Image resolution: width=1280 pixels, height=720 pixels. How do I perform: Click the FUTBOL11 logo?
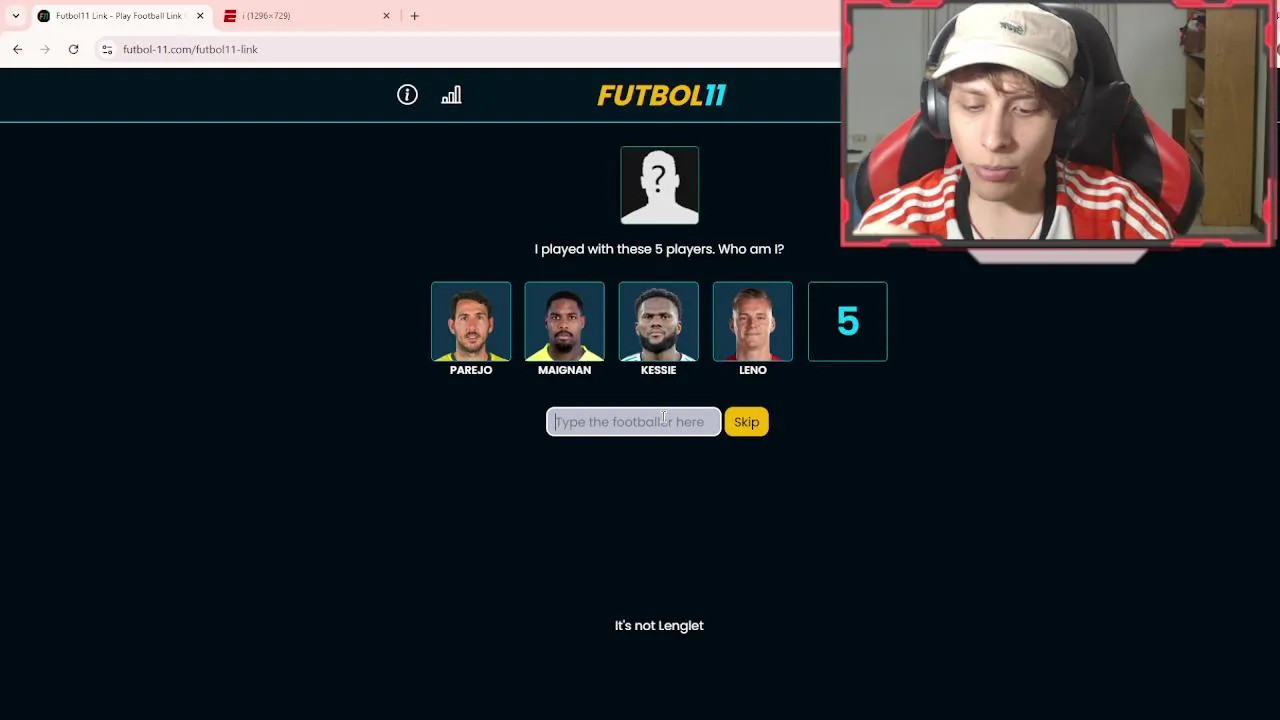click(661, 95)
